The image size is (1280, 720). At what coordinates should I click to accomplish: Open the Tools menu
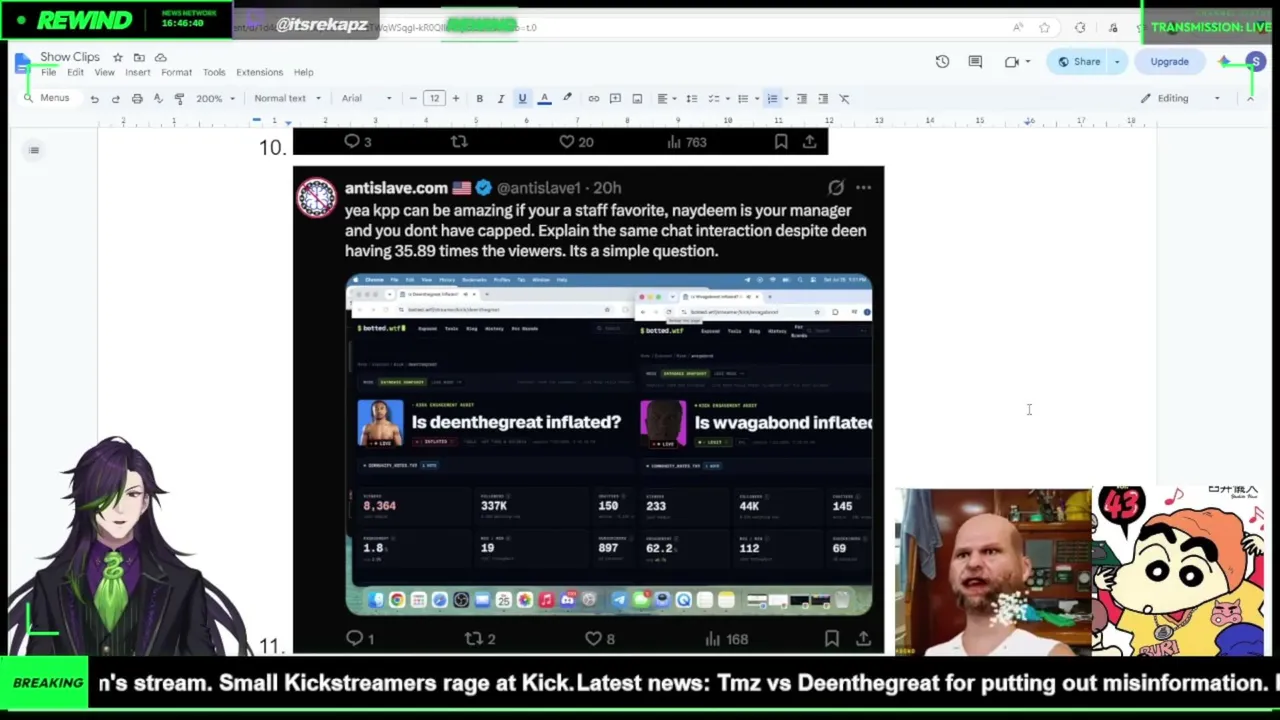[x=214, y=72]
